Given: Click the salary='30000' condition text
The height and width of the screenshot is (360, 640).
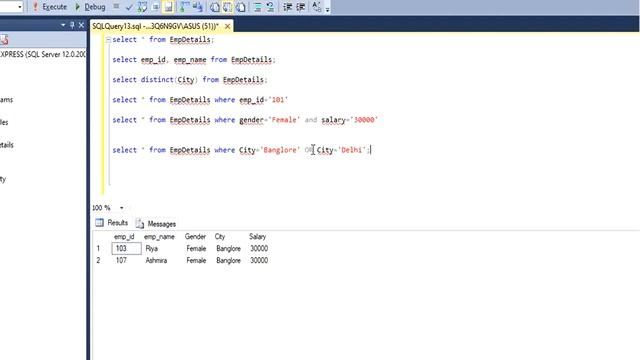Looking at the screenshot, I should point(349,120).
